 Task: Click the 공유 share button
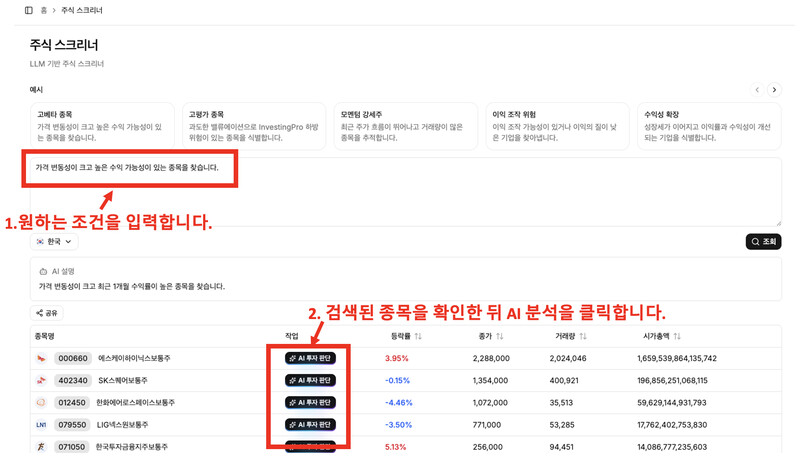47,313
